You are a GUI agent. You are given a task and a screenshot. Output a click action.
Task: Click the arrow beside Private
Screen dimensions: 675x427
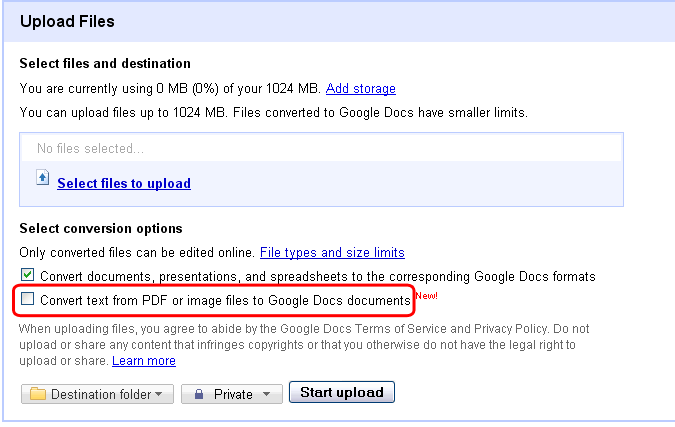[x=266, y=394]
